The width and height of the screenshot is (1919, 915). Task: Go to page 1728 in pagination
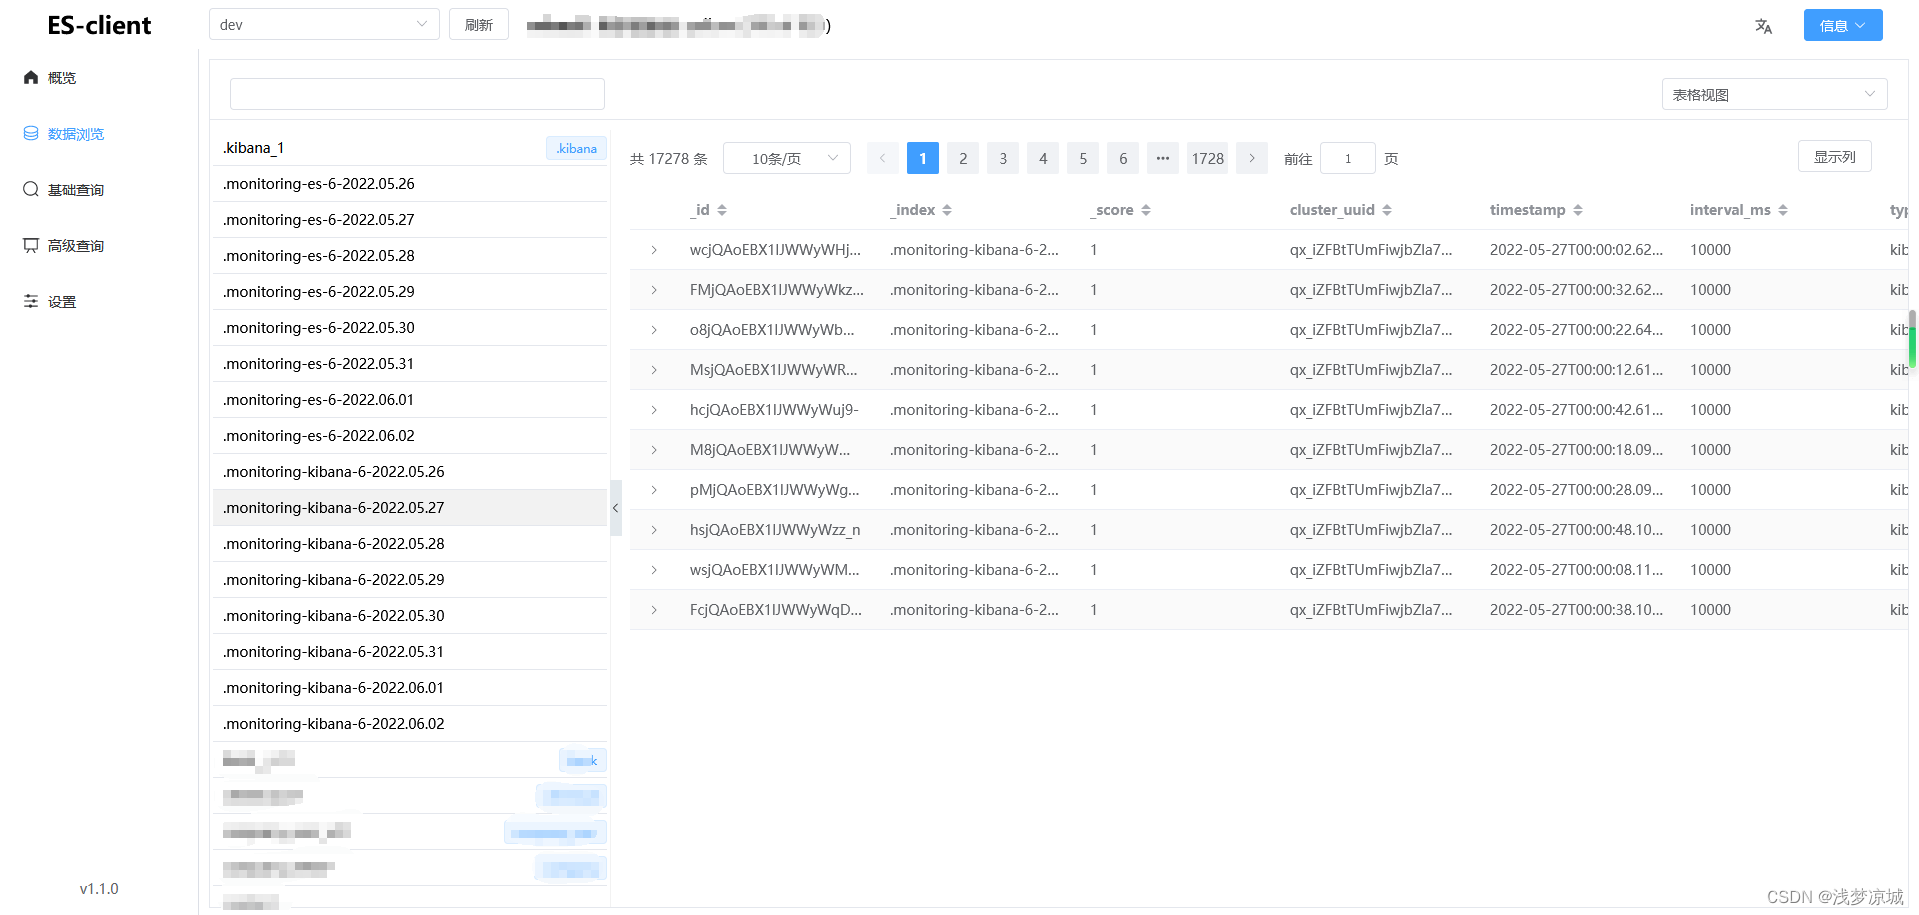(1207, 158)
